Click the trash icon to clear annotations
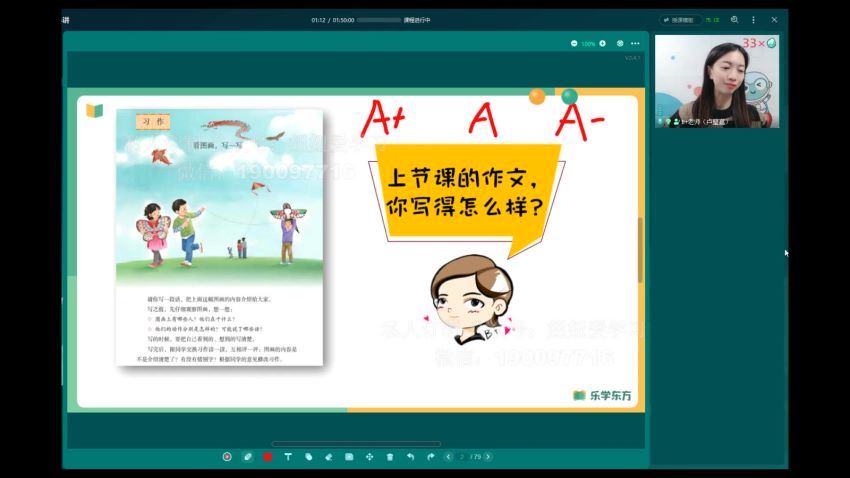 click(390, 457)
